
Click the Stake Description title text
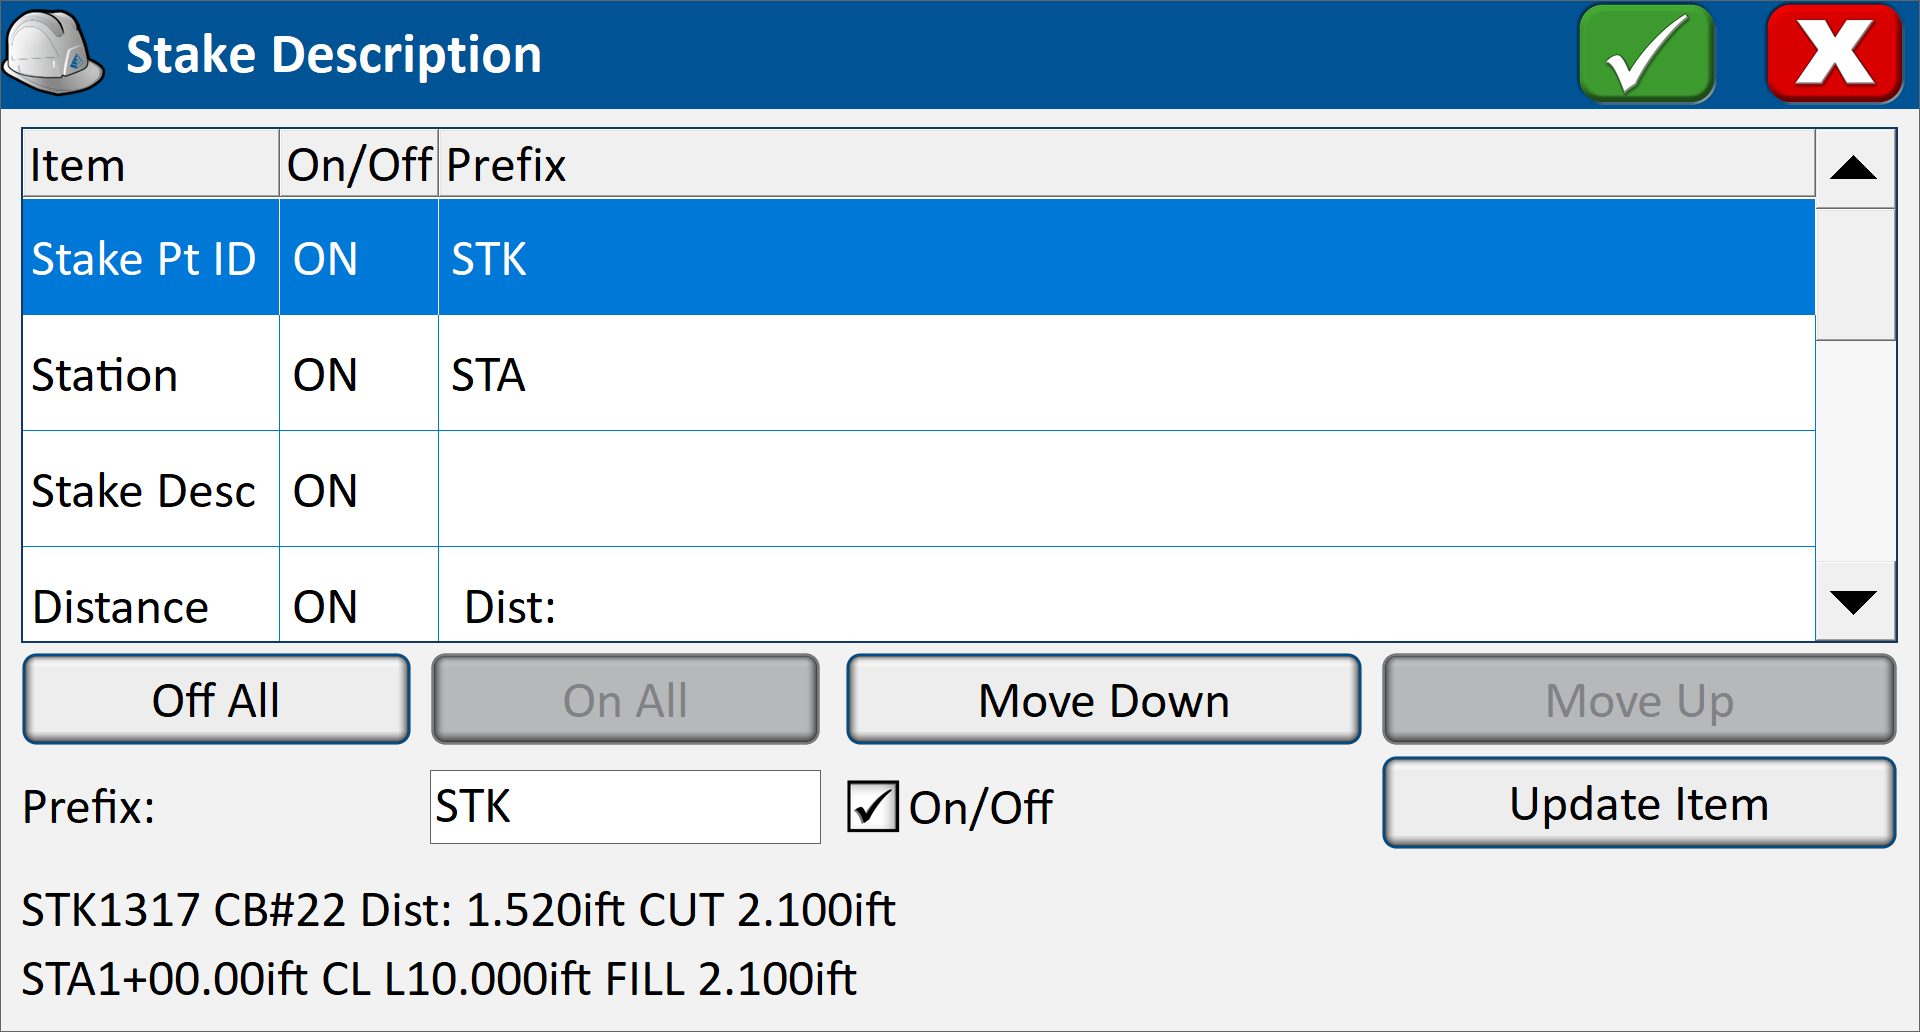coord(334,54)
